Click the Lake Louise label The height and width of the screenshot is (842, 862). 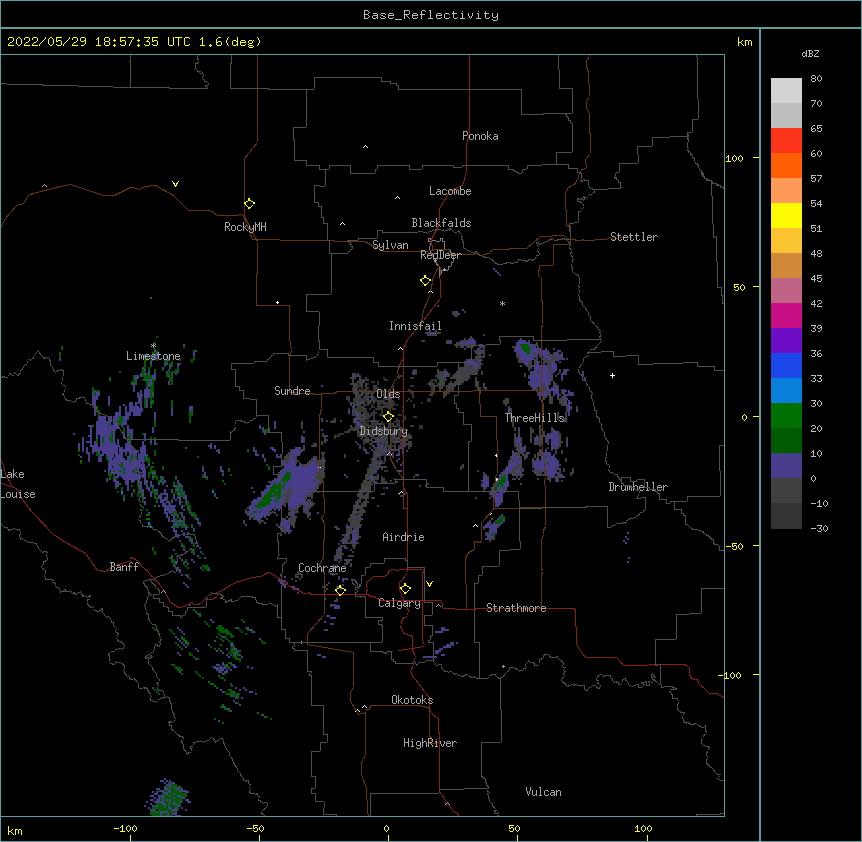click(x=18, y=484)
